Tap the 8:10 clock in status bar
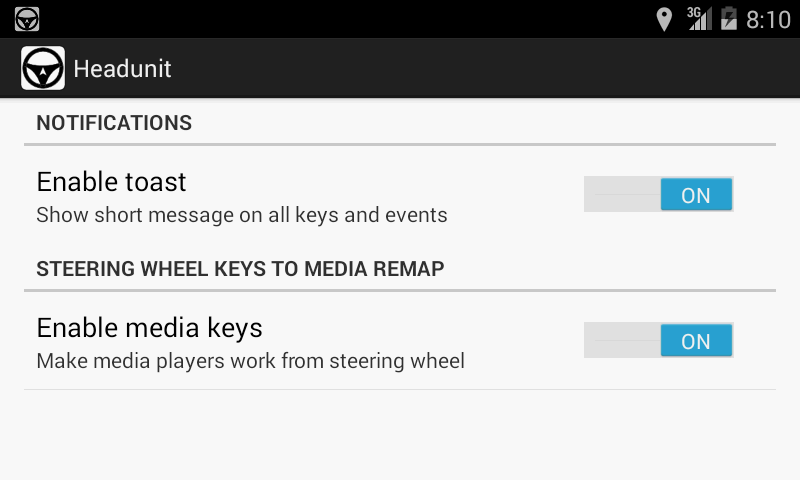This screenshot has width=800, height=480. point(768,19)
